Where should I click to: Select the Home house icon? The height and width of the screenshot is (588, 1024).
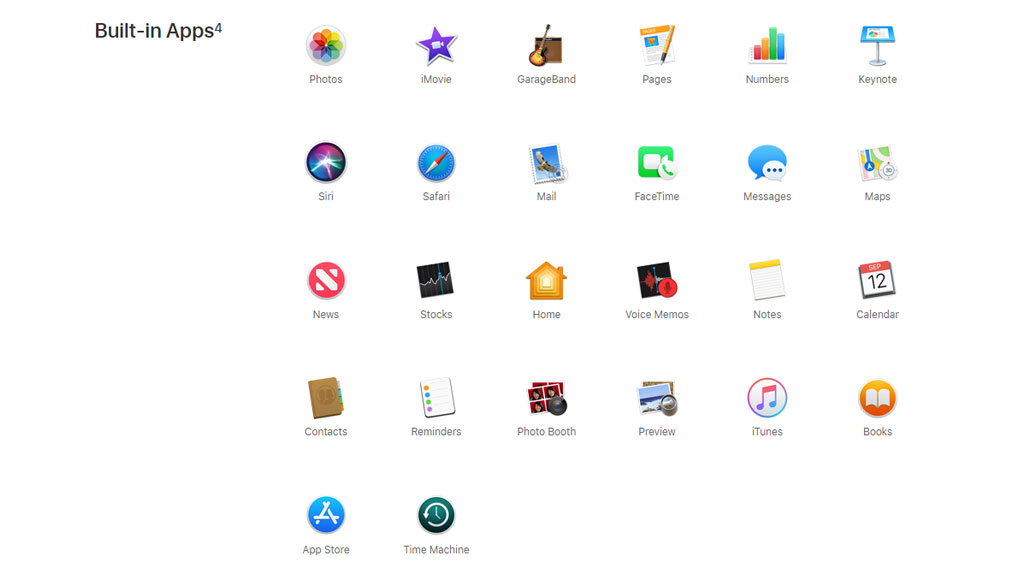tap(547, 280)
